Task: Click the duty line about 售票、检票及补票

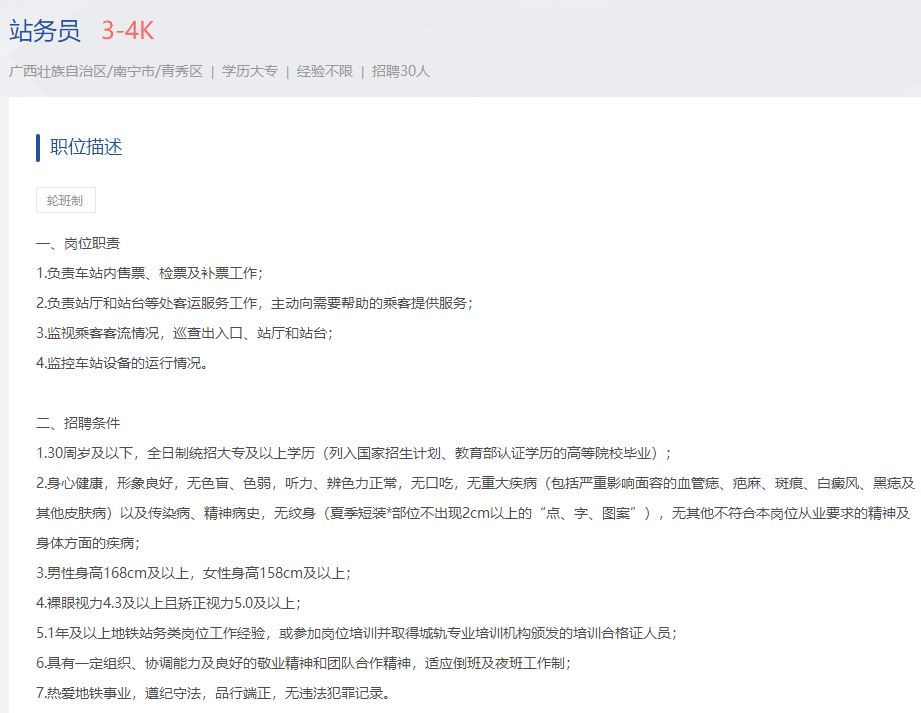Action: (x=150, y=273)
